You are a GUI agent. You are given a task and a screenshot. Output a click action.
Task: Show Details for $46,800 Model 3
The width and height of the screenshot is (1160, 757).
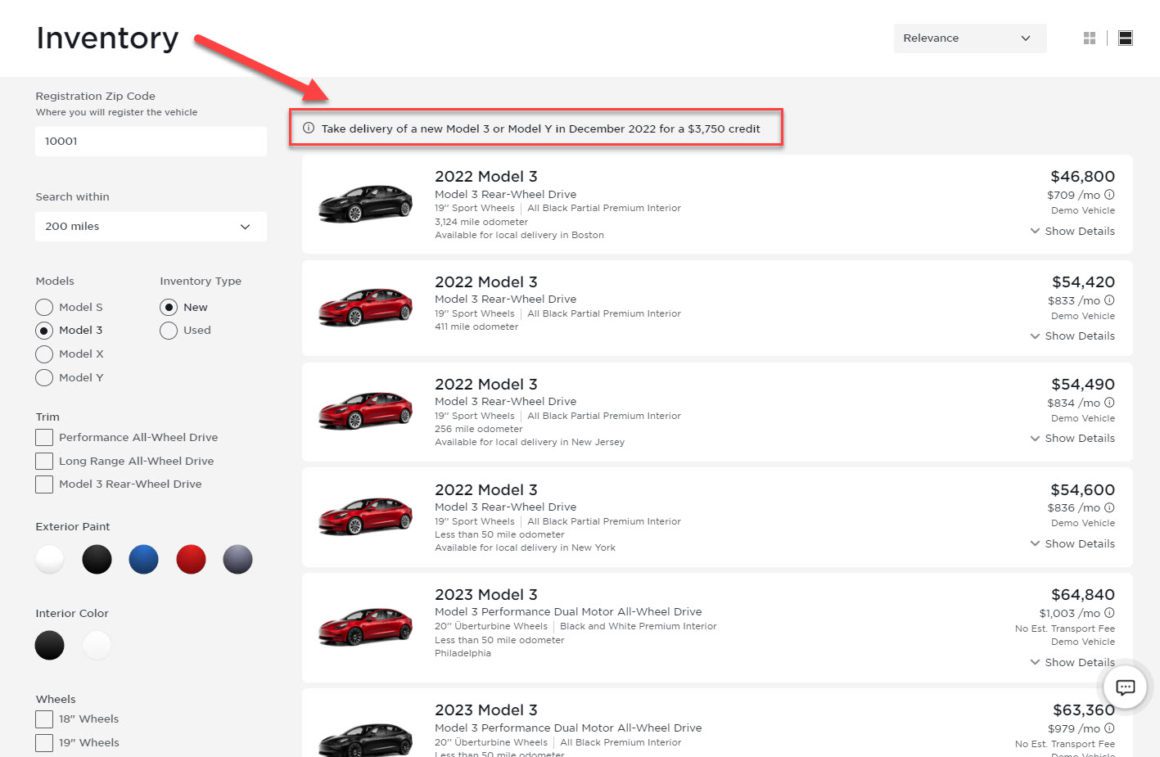pyautogui.click(x=1072, y=231)
